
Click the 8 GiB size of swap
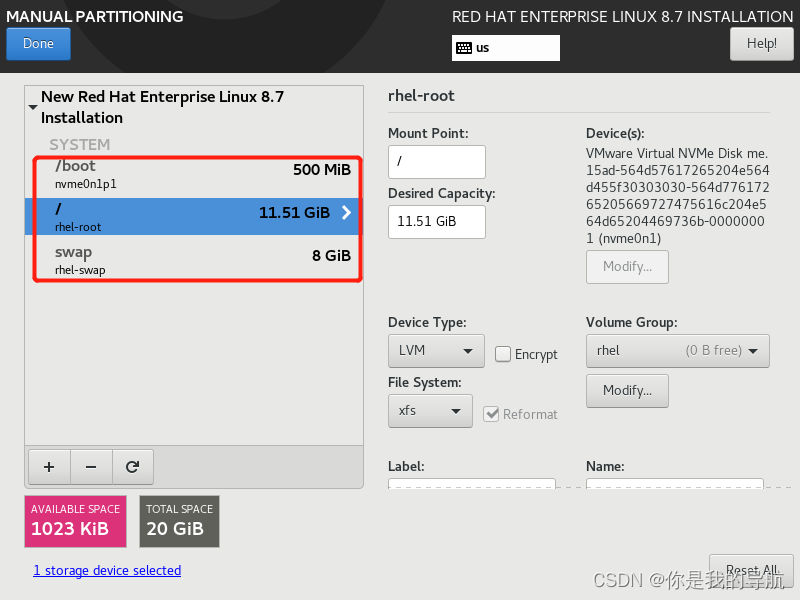click(332, 256)
